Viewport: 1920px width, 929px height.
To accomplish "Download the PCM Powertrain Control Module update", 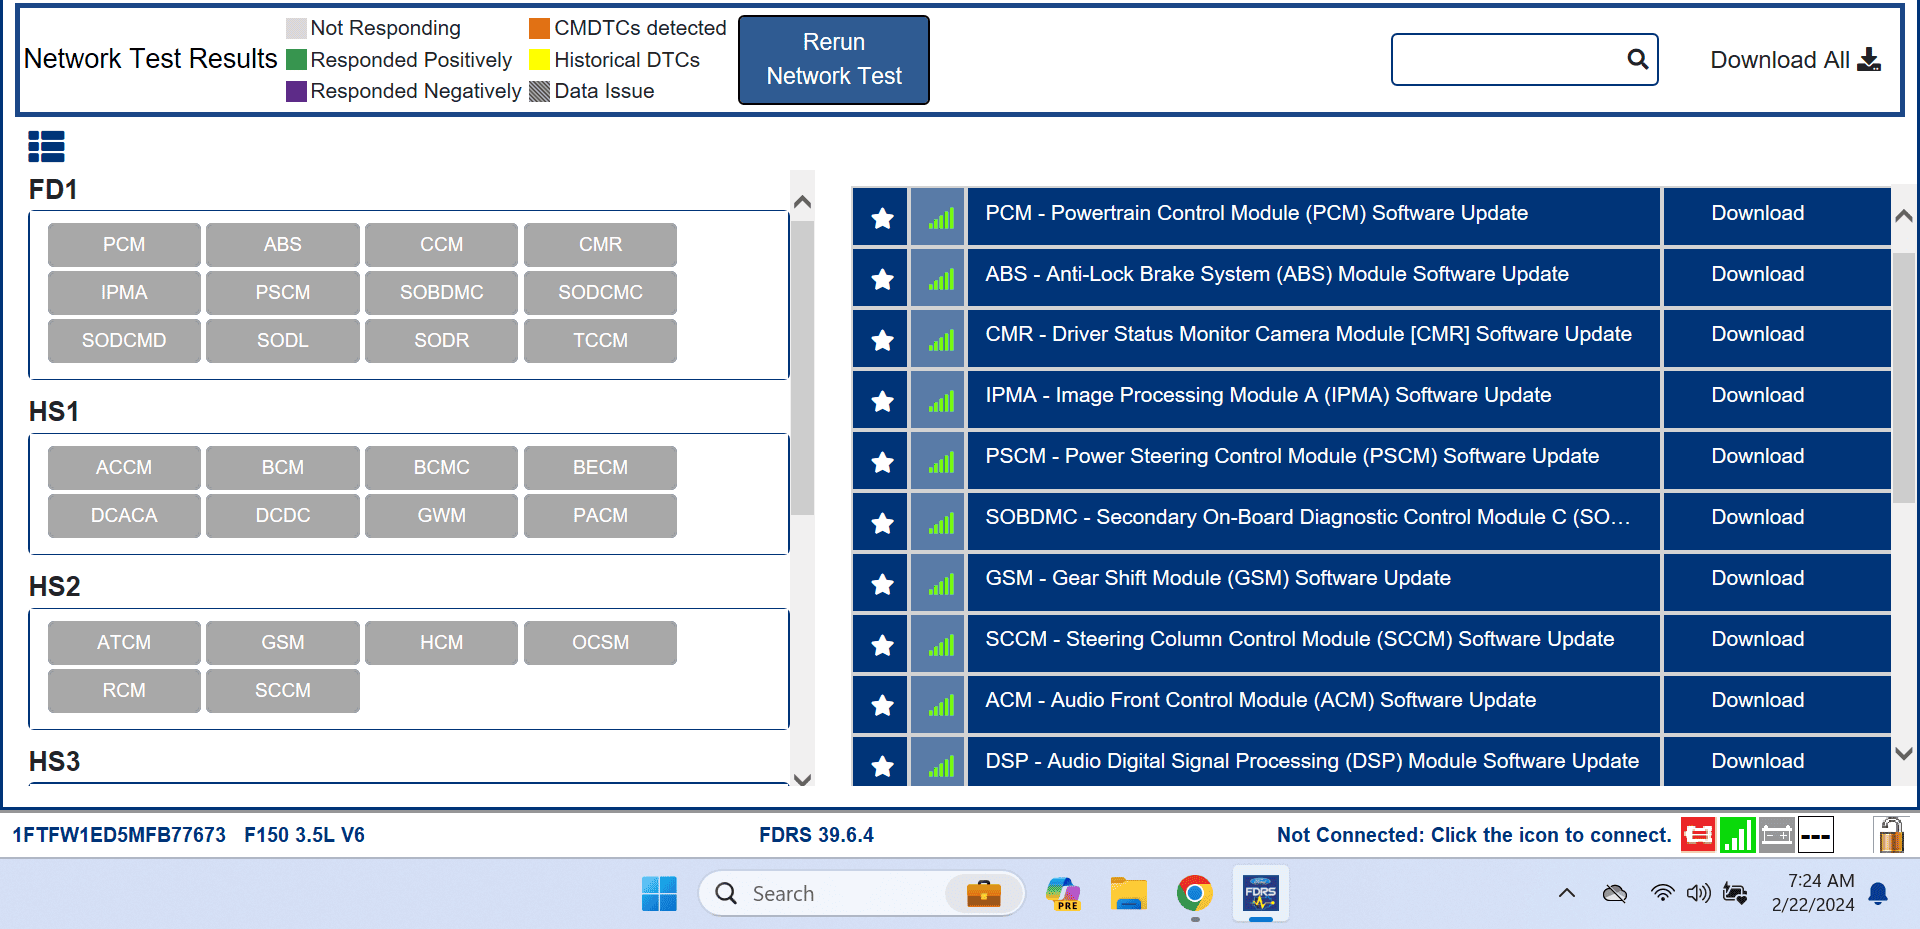I will (1757, 213).
